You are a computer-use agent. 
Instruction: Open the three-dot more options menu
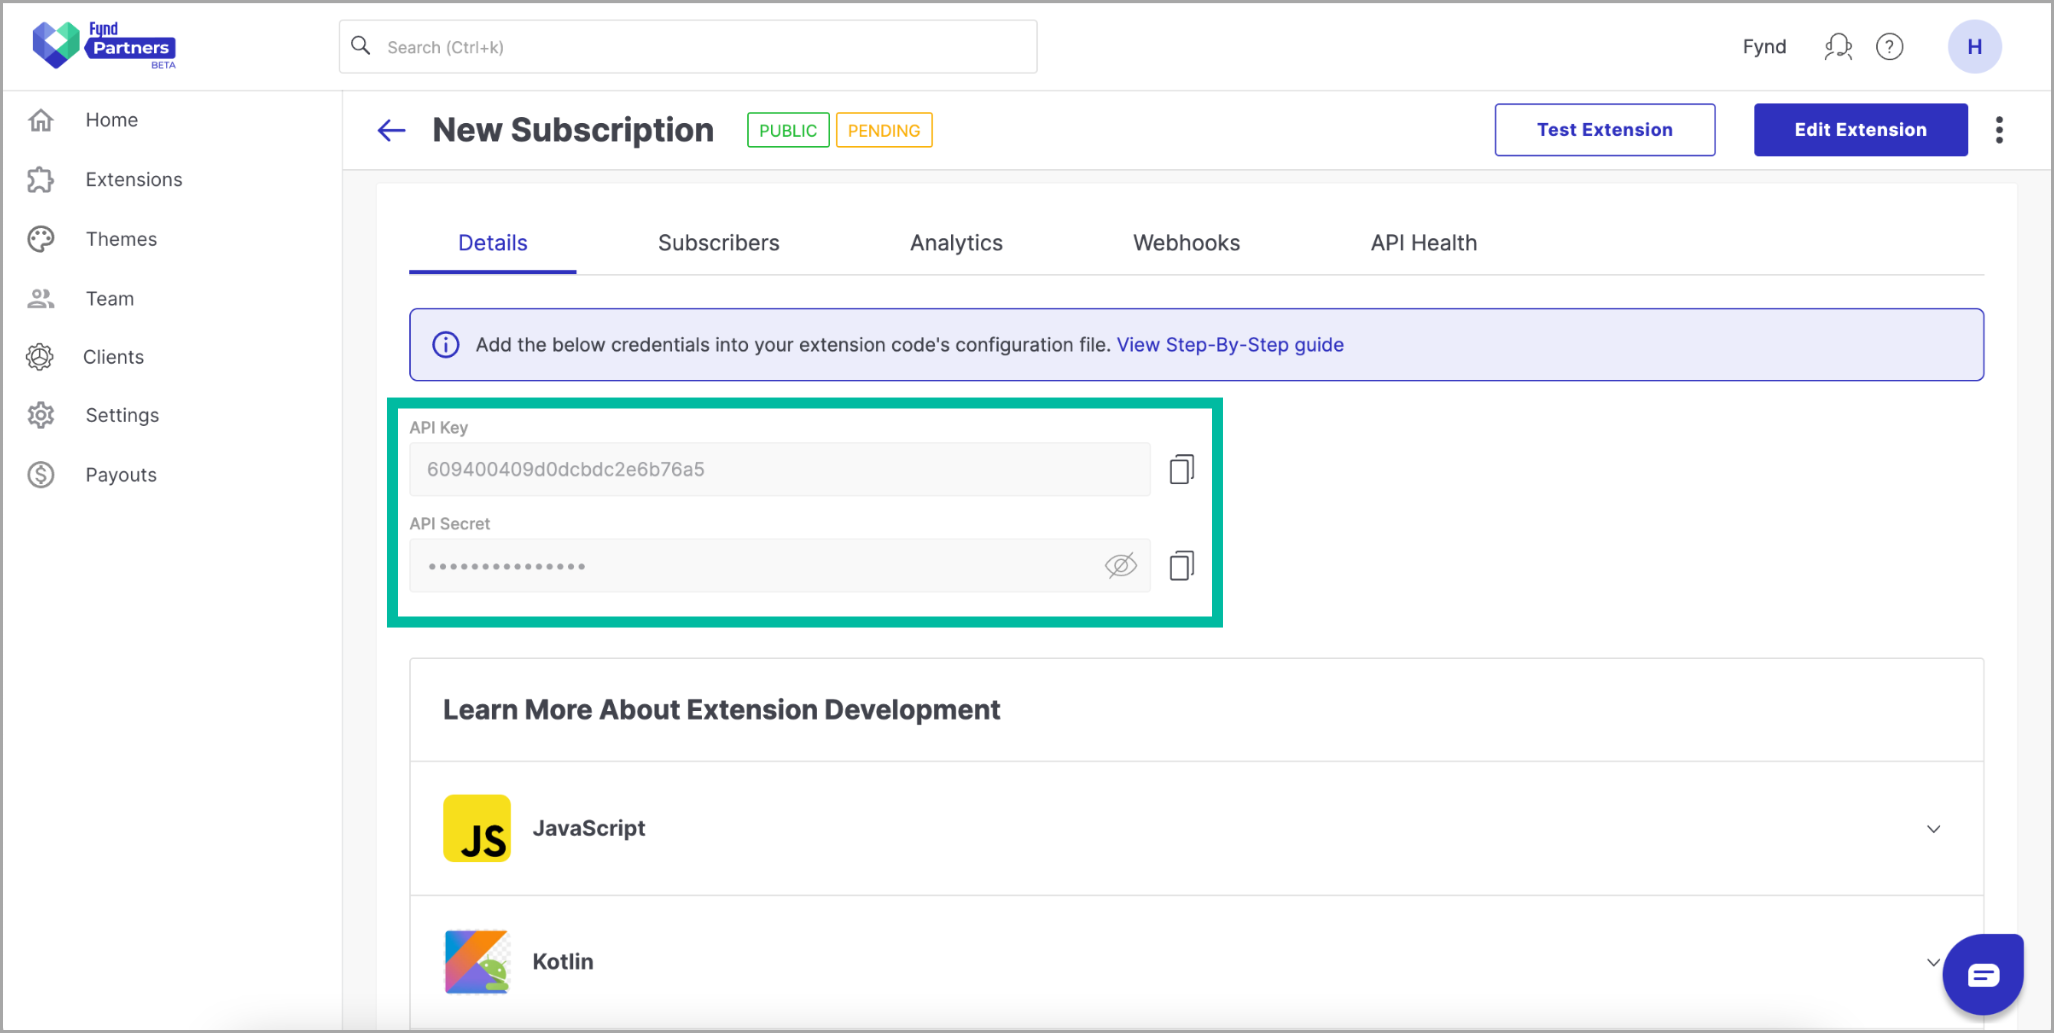click(1999, 130)
